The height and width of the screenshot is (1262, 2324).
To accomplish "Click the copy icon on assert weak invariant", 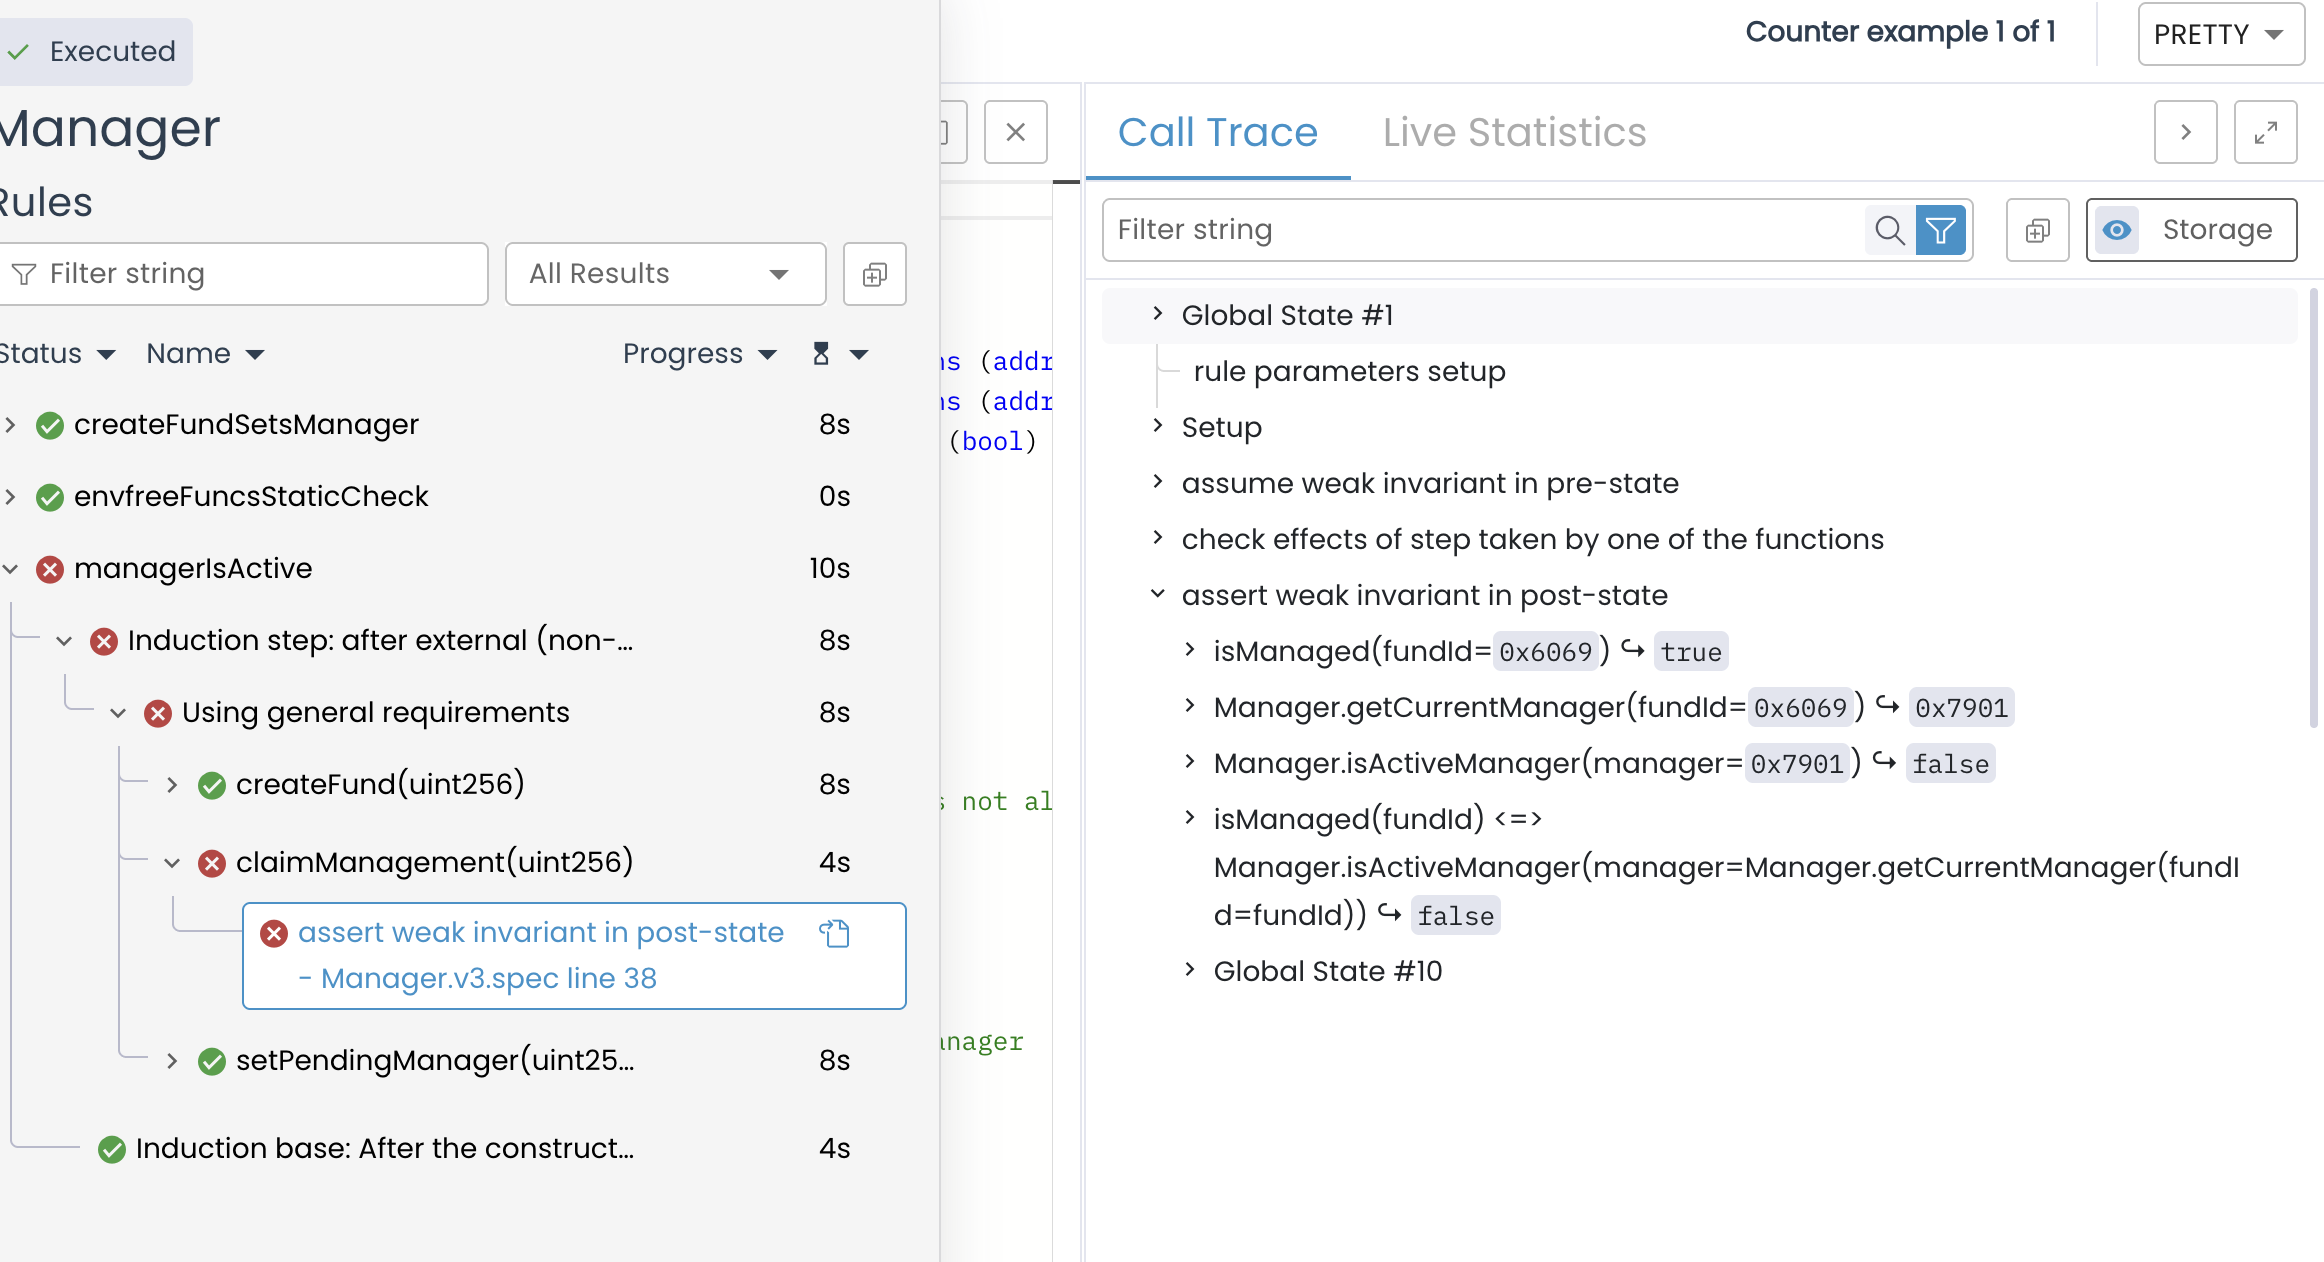I will pyautogui.click(x=834, y=933).
